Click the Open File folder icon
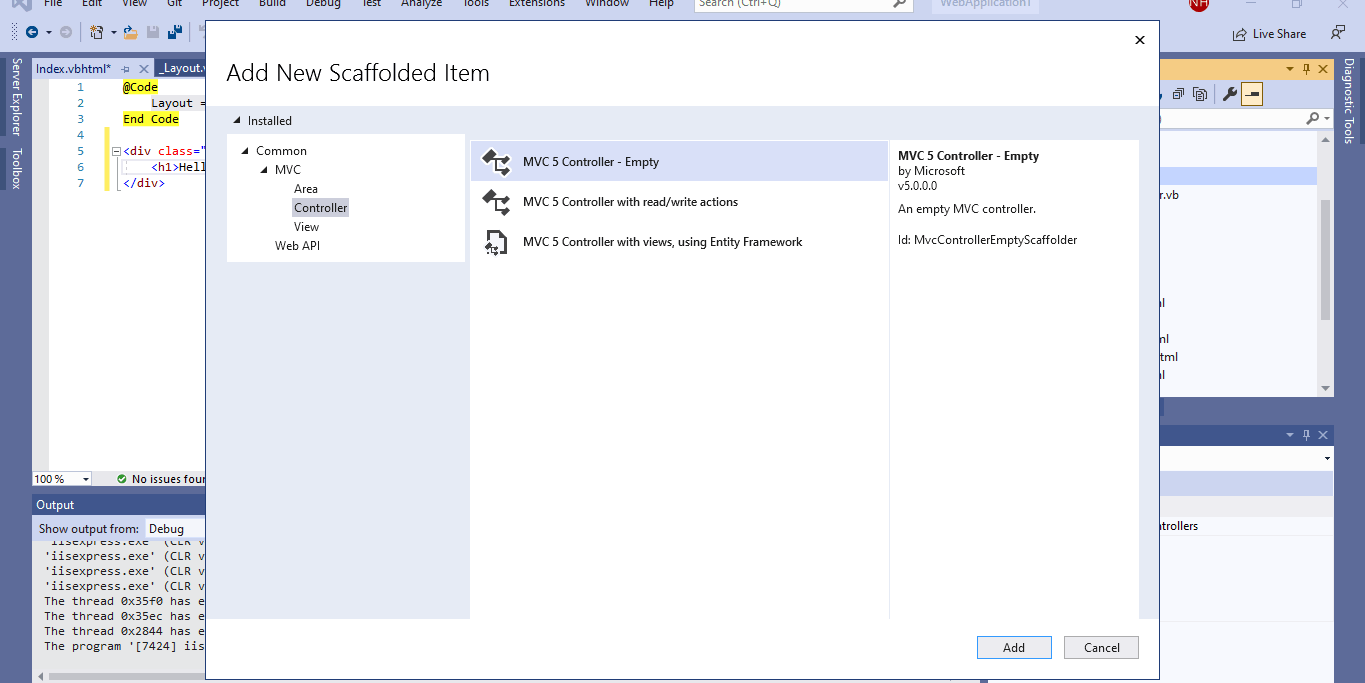The width and height of the screenshot is (1365, 683). (130, 32)
